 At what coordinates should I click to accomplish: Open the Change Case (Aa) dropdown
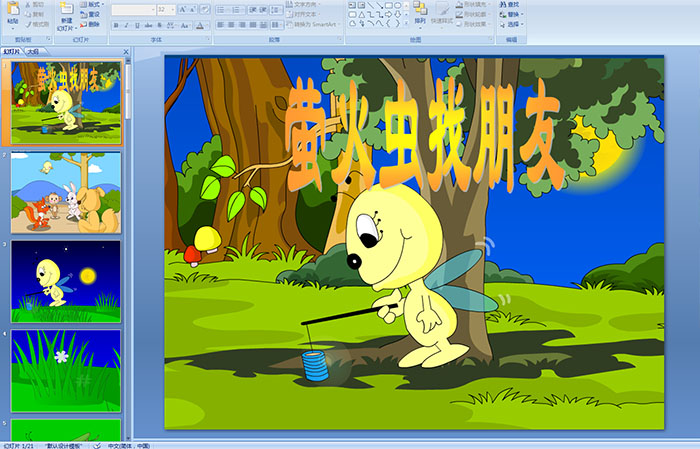tap(185, 25)
